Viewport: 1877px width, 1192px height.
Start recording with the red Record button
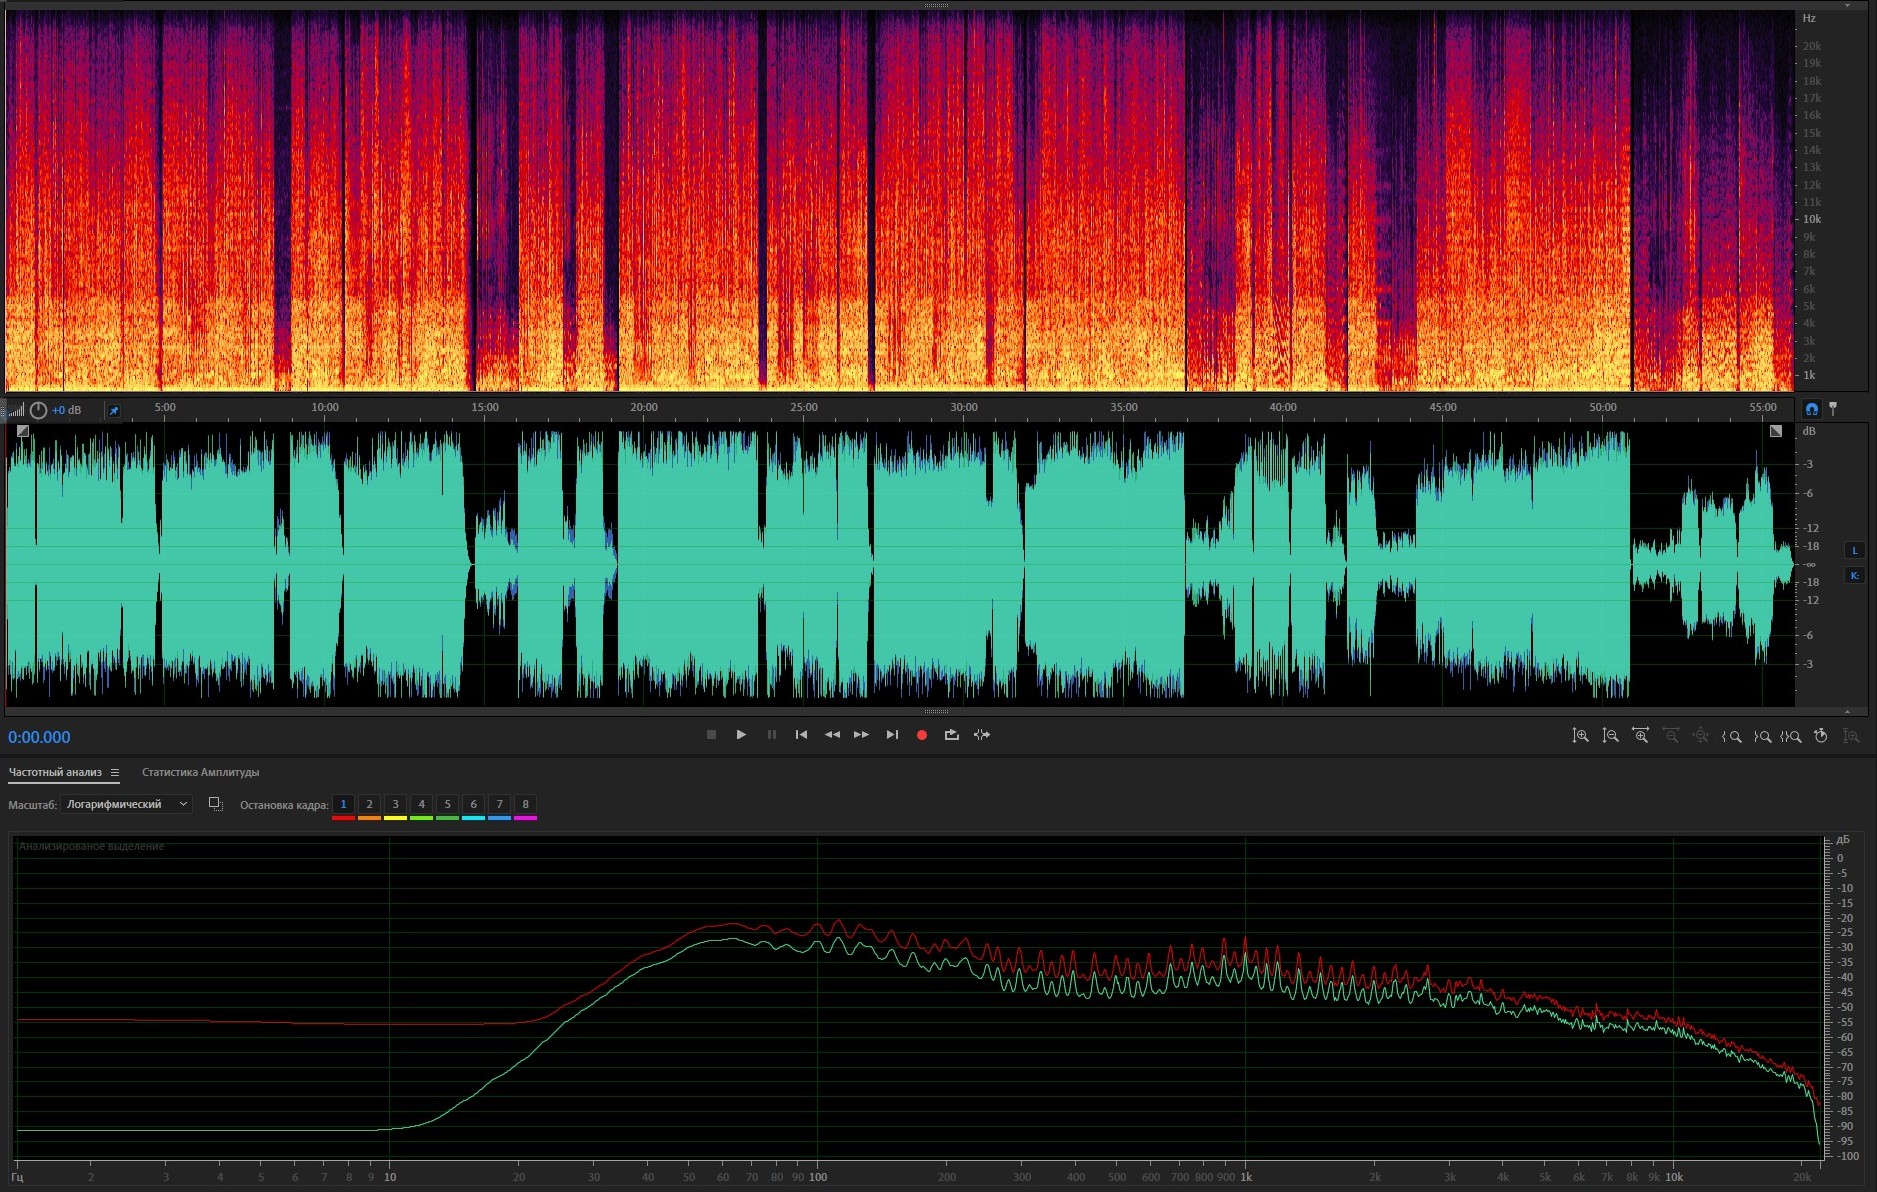coord(922,735)
